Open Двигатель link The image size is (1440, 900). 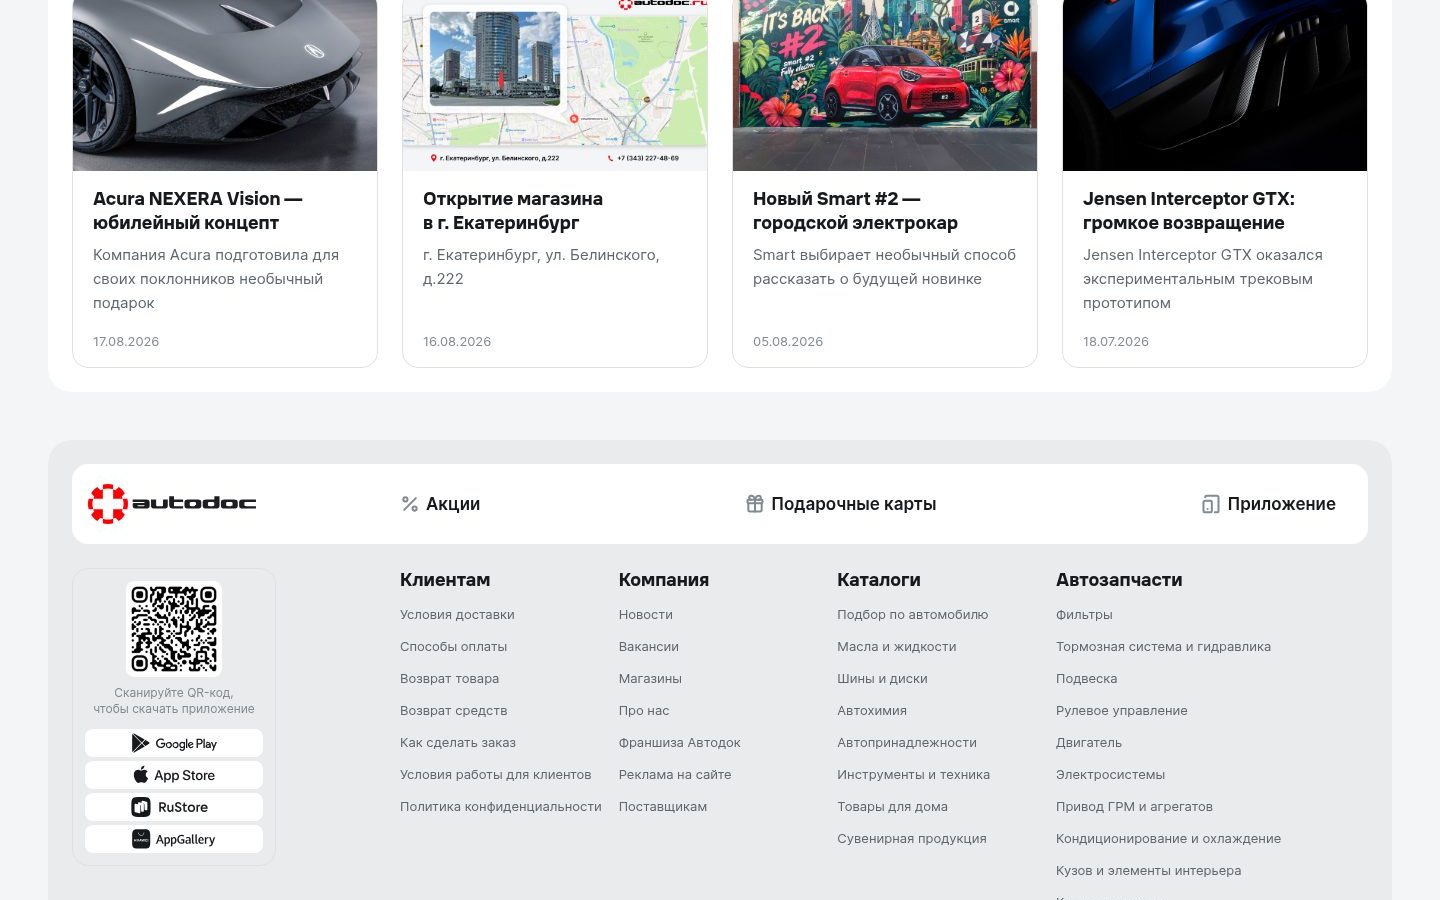tap(1089, 743)
